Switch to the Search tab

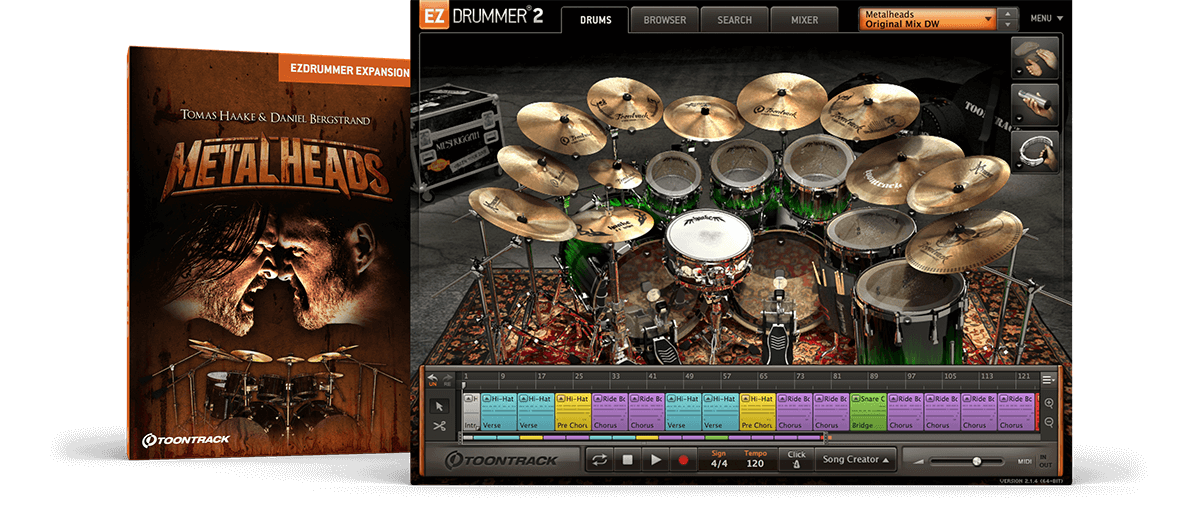click(x=734, y=20)
